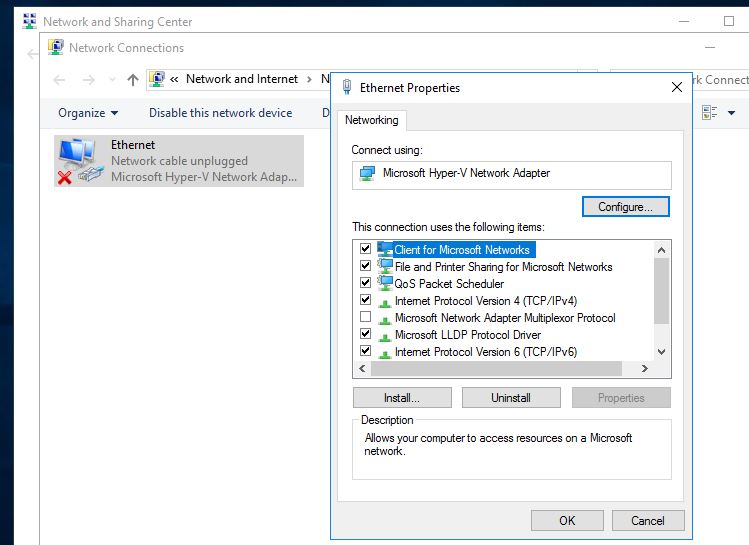749x545 pixels.
Task: Click the items list vertical scrollbar thumb
Action: click(662, 291)
